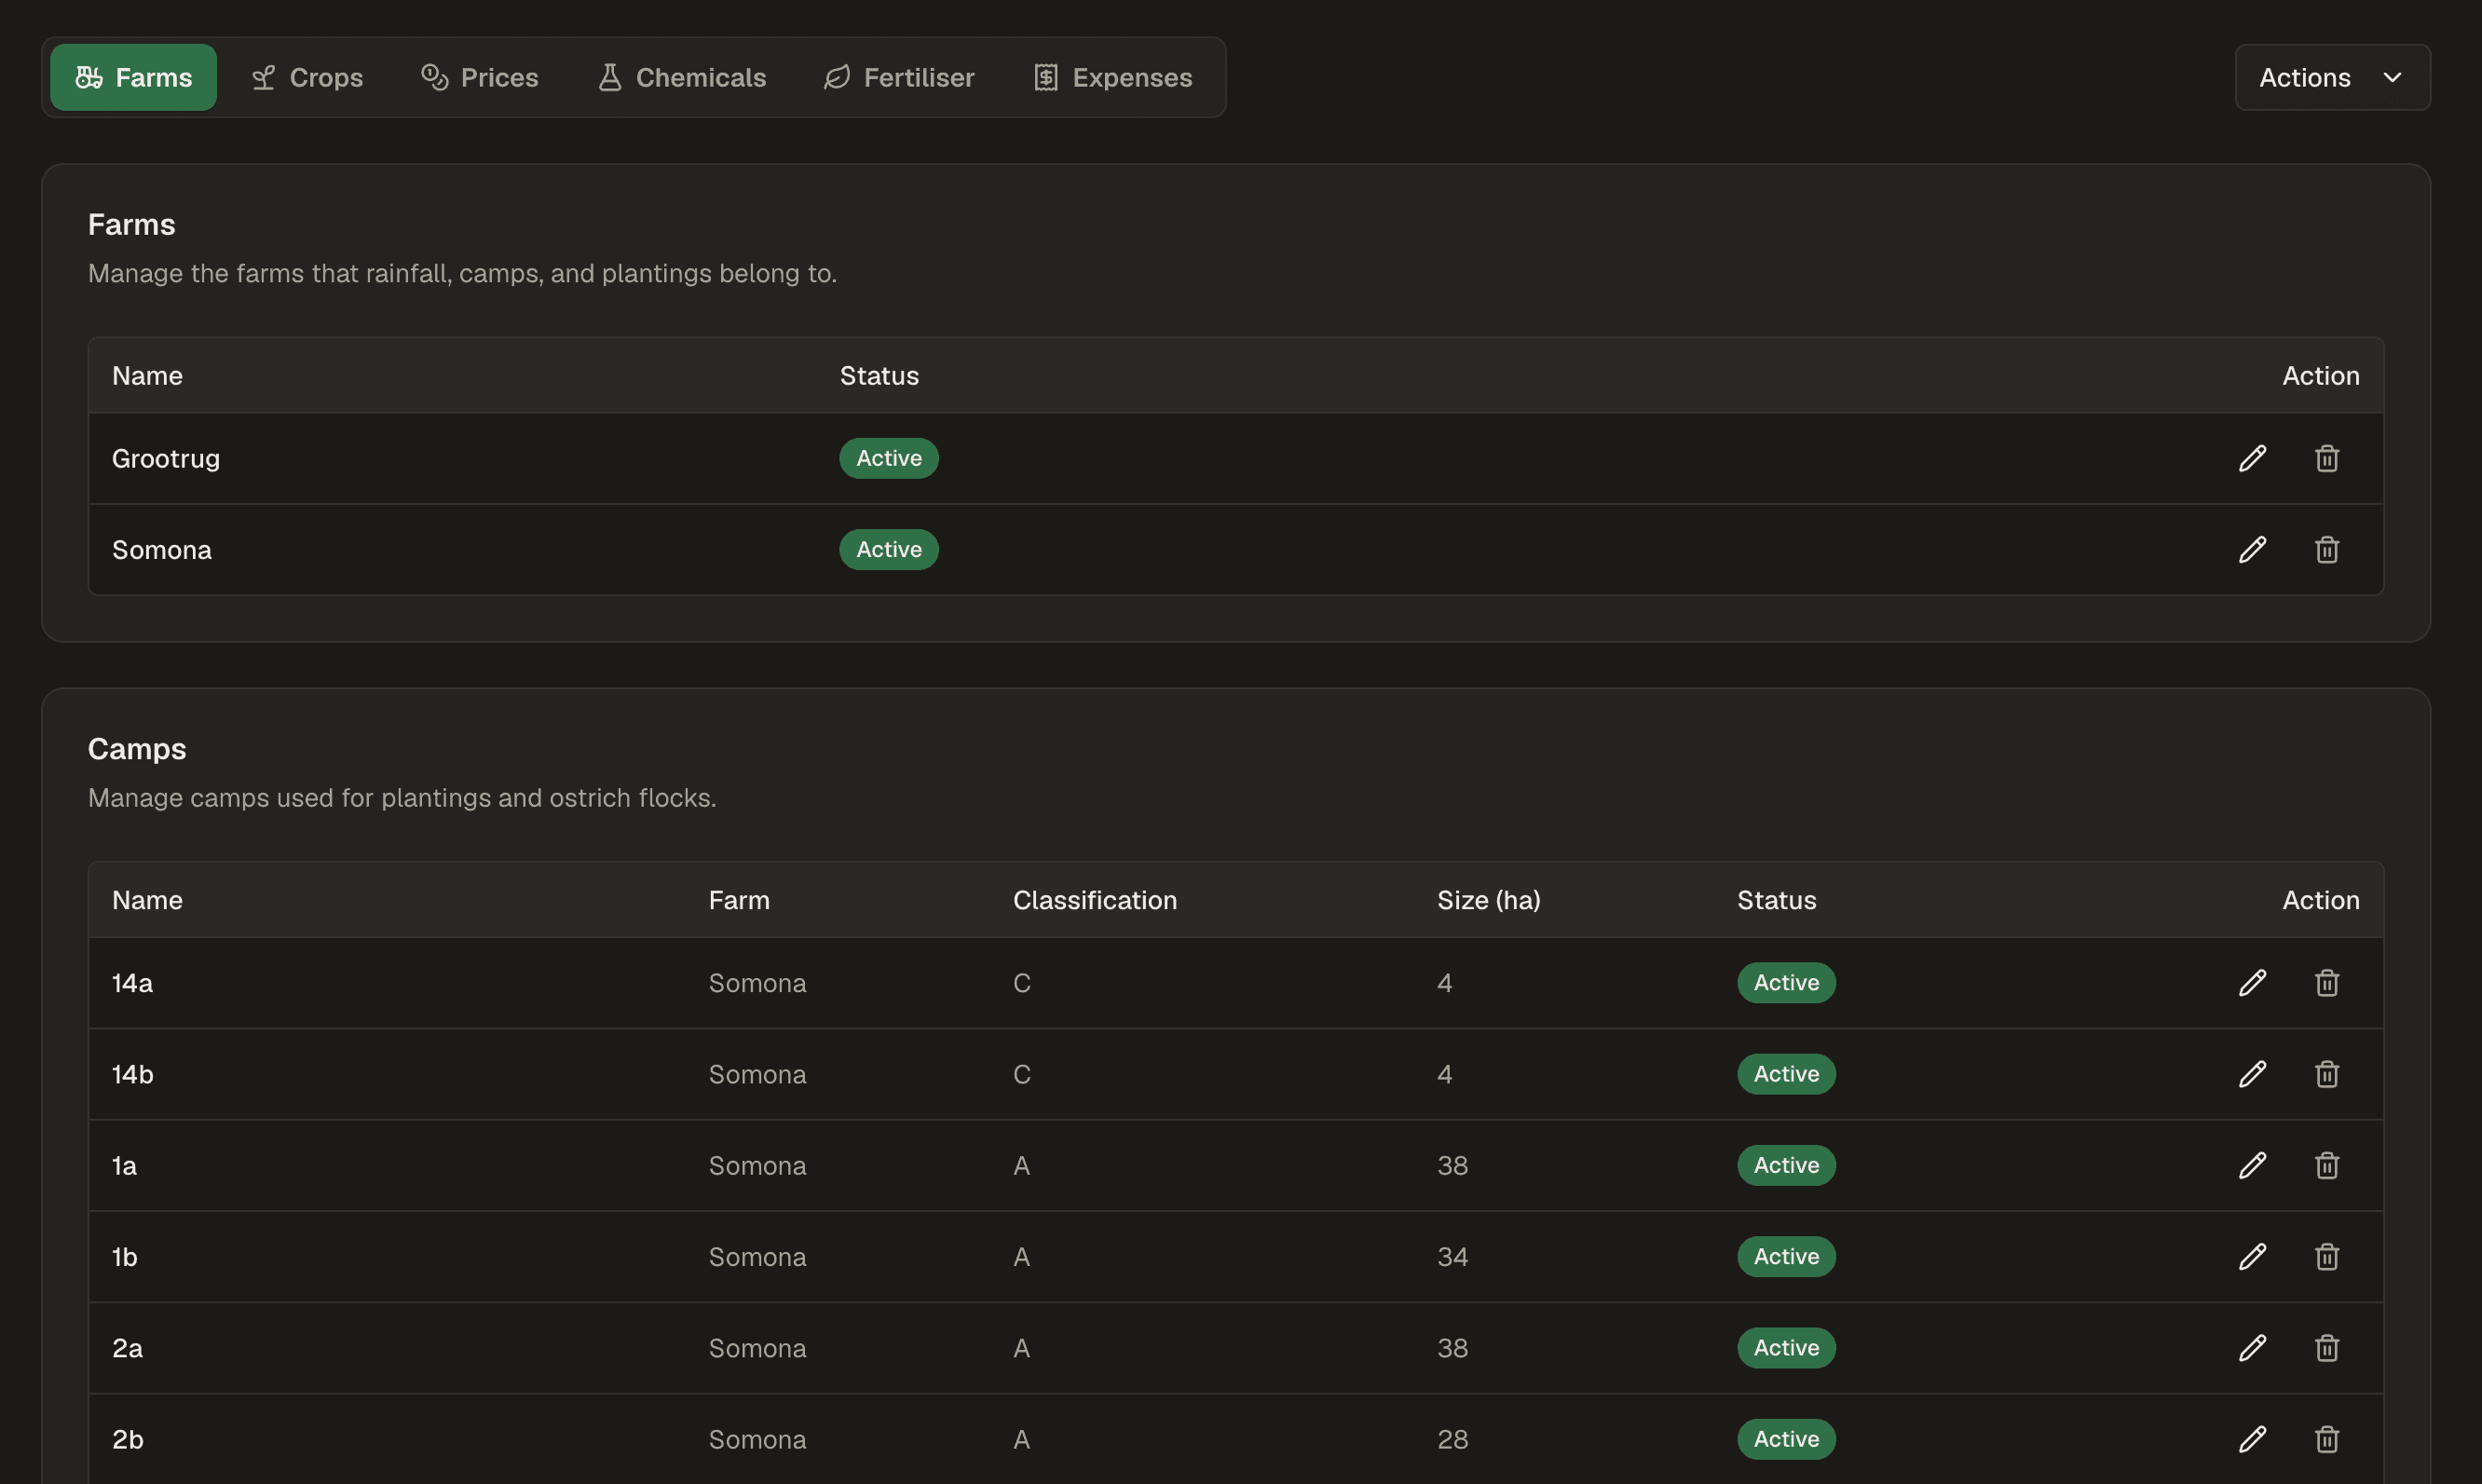The width and height of the screenshot is (2482, 1484).
Task: Click the Grootrug farm name
Action: tap(166, 458)
